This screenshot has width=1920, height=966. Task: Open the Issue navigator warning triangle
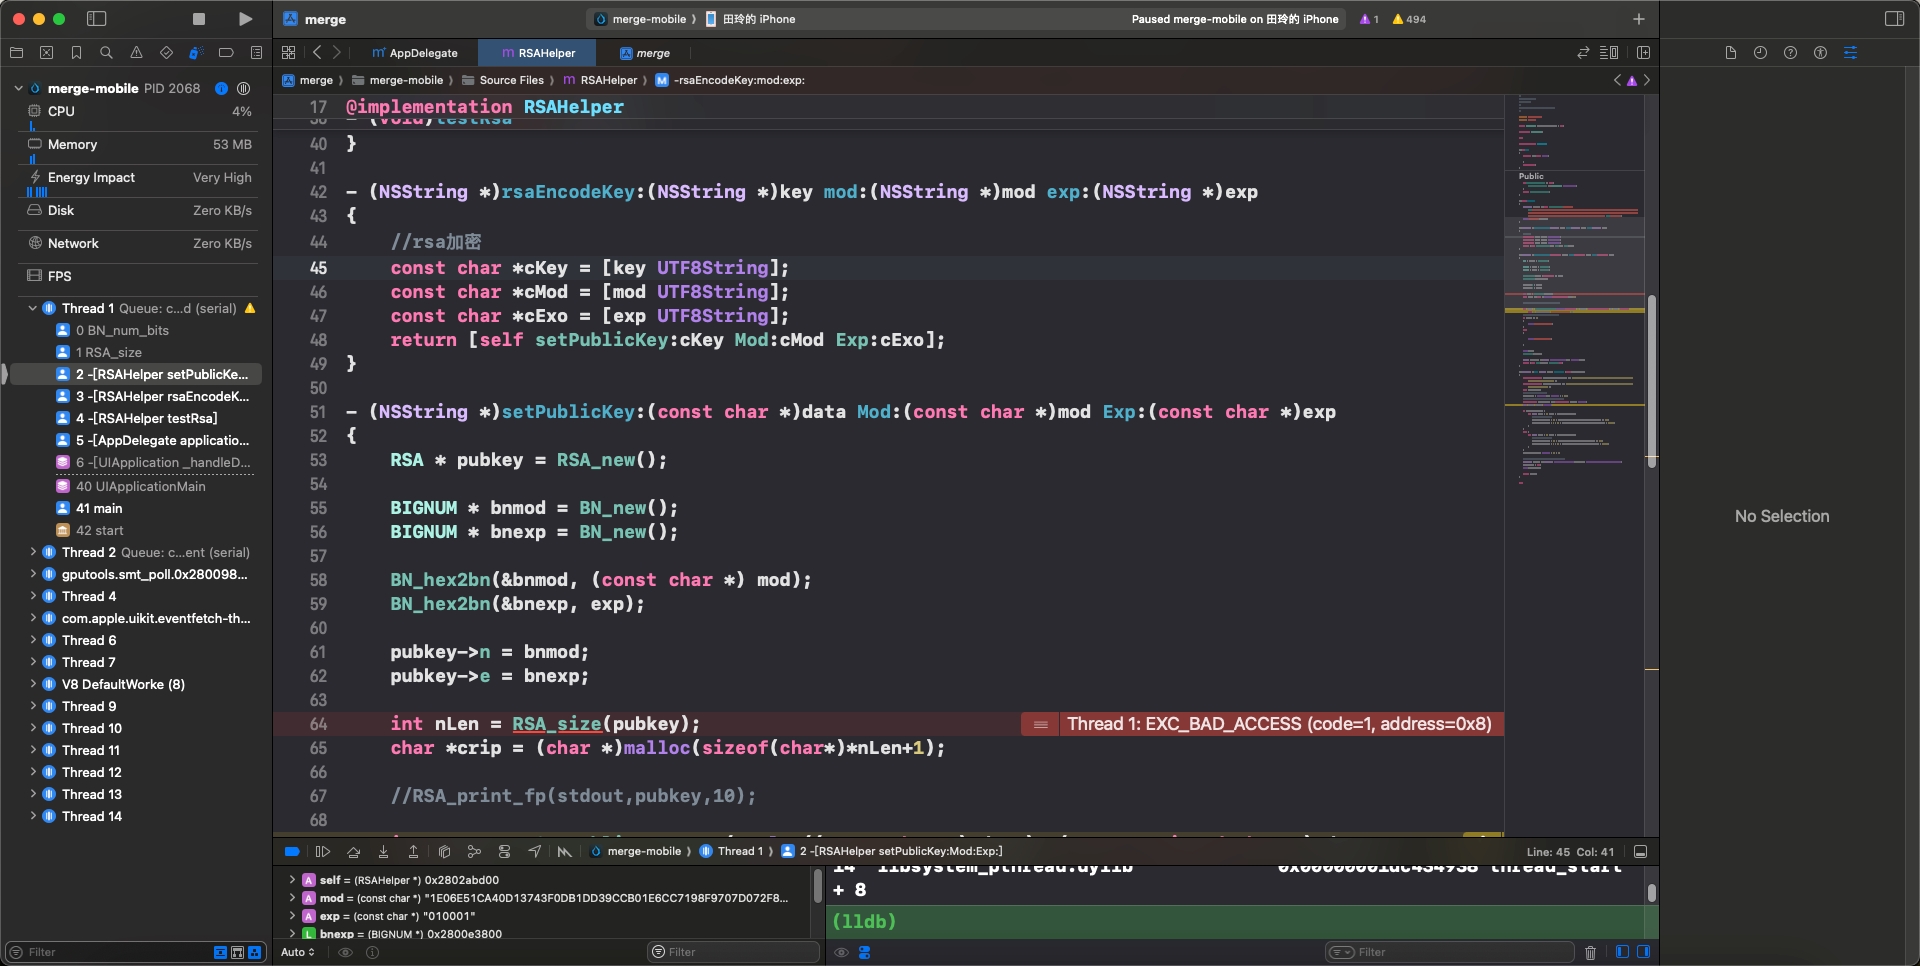click(136, 53)
